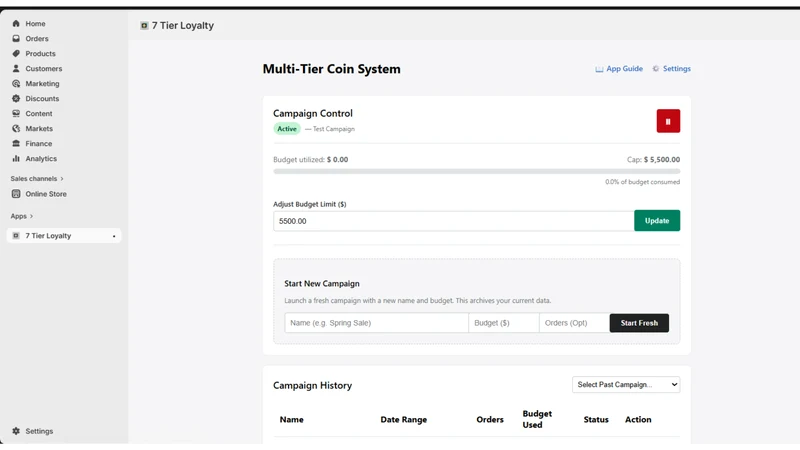Click the 7 Tier Loyalty sidebar app icon
The width and height of the screenshot is (800, 450).
point(16,236)
